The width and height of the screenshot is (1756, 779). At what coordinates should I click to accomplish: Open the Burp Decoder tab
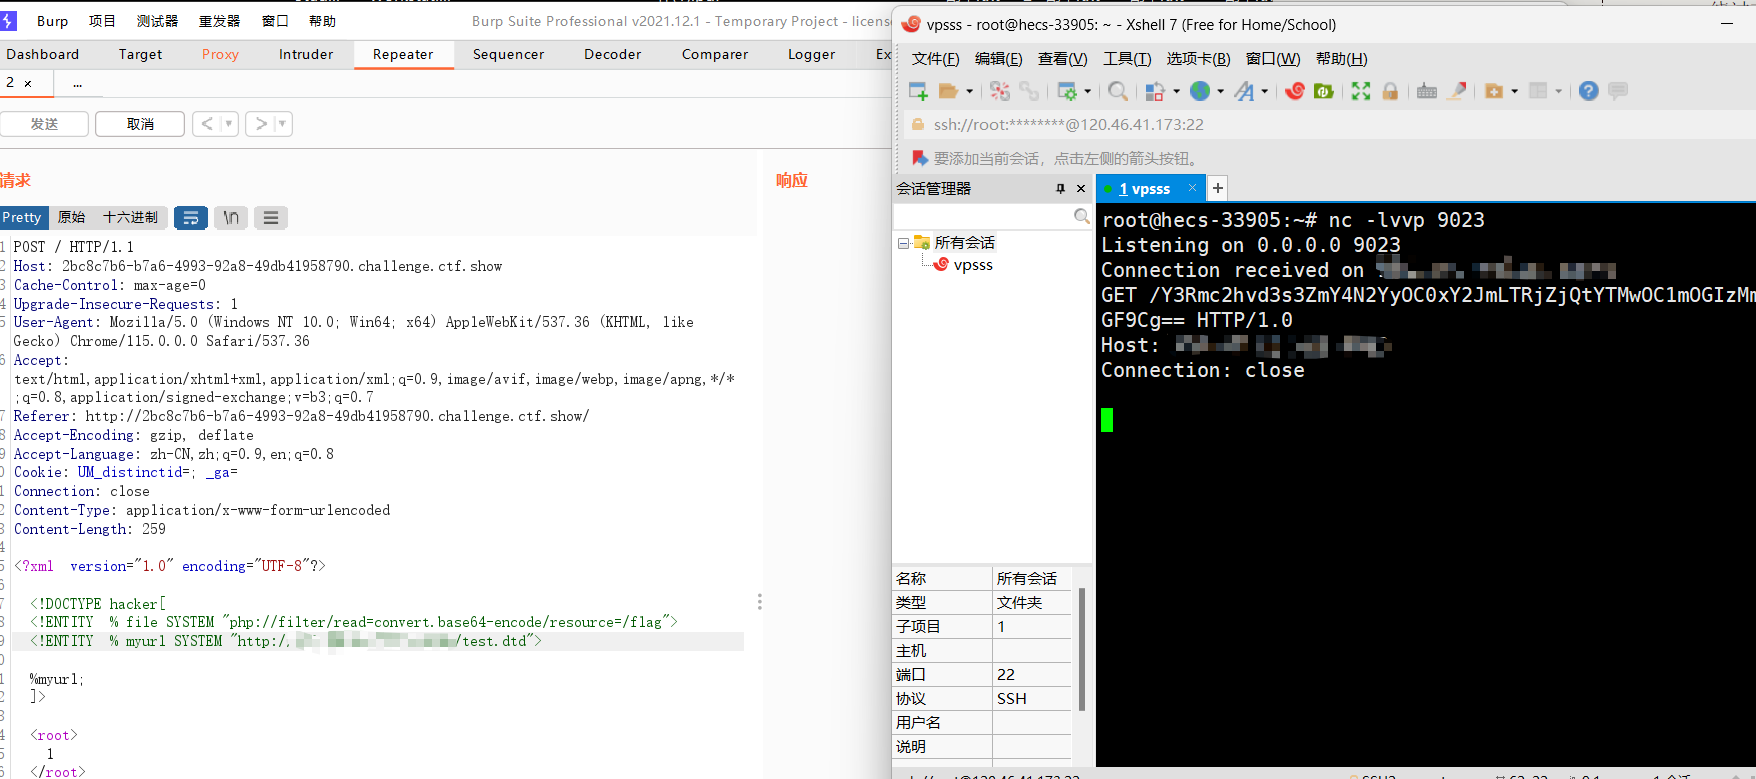coord(613,54)
